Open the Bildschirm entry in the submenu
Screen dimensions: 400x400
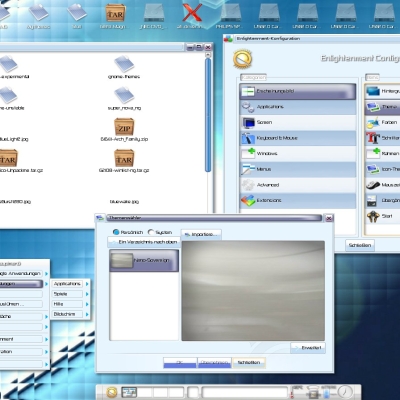(67, 314)
